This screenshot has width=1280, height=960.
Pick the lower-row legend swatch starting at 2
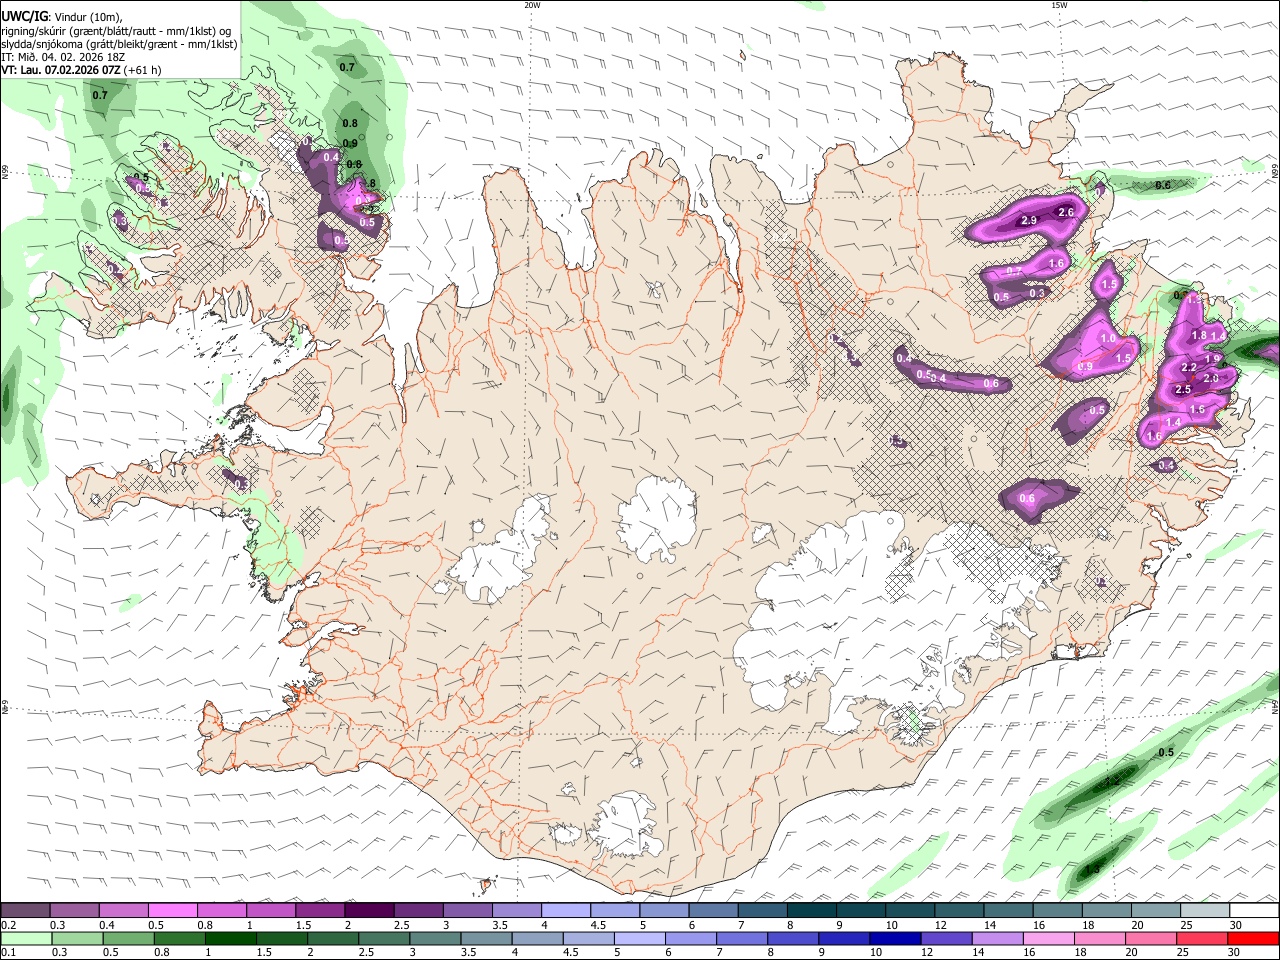333,938
